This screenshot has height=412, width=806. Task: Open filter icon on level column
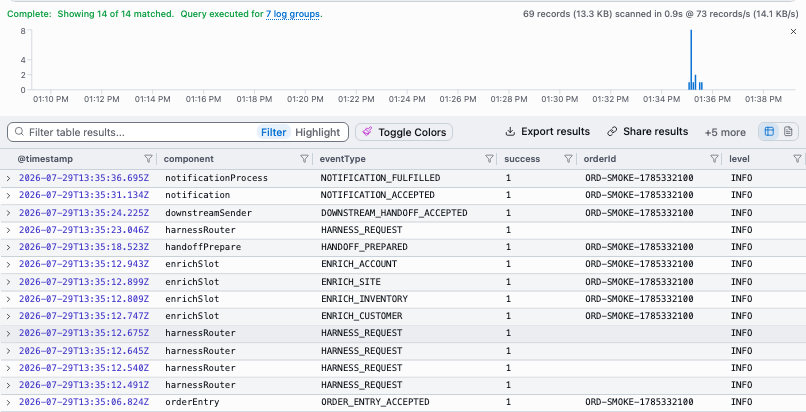click(x=797, y=159)
